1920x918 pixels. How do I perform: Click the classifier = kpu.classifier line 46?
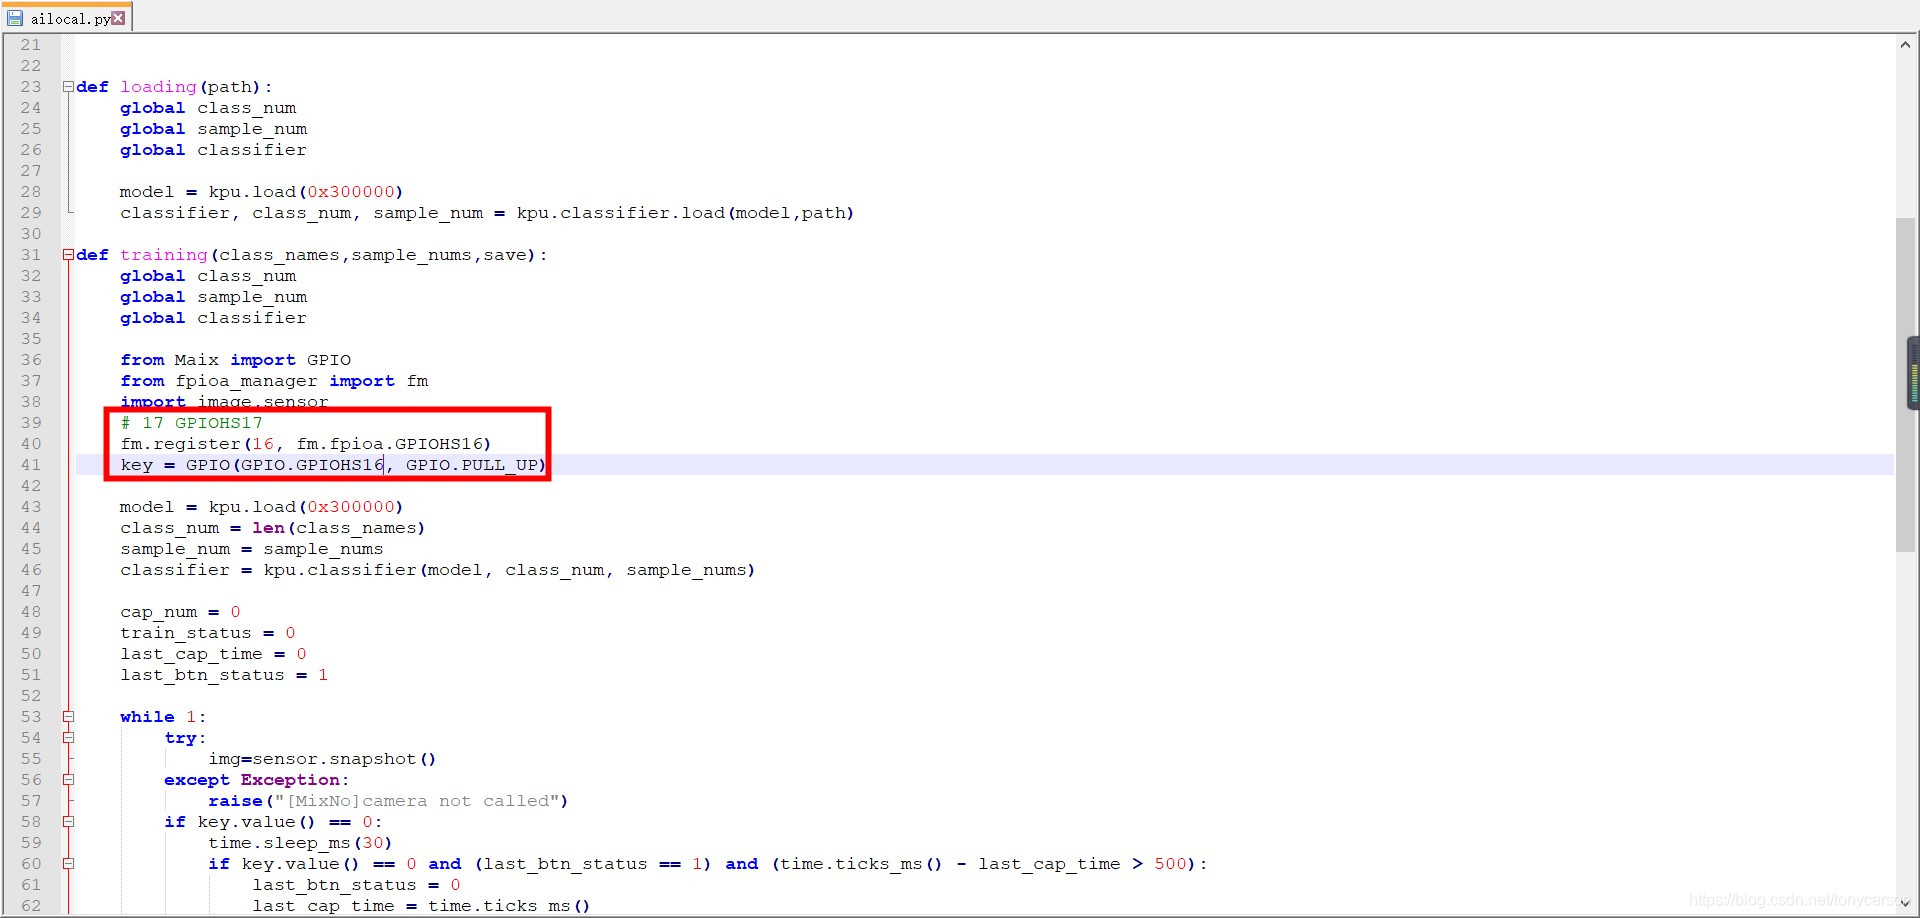pyautogui.click(x=438, y=570)
